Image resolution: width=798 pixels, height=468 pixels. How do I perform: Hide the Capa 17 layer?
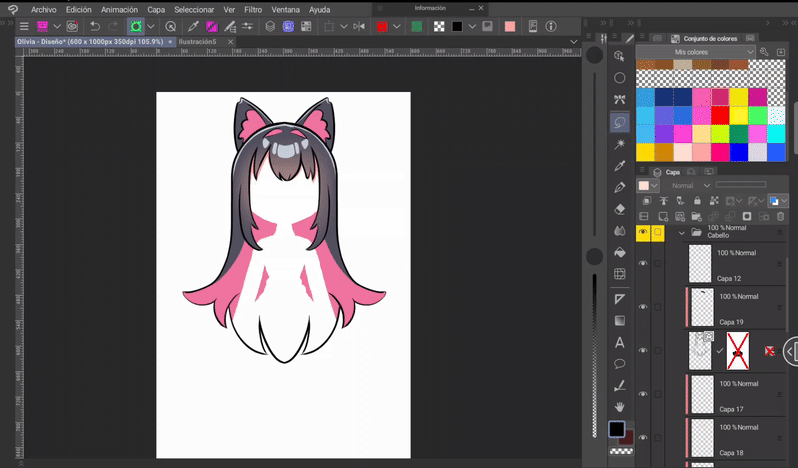click(643, 394)
